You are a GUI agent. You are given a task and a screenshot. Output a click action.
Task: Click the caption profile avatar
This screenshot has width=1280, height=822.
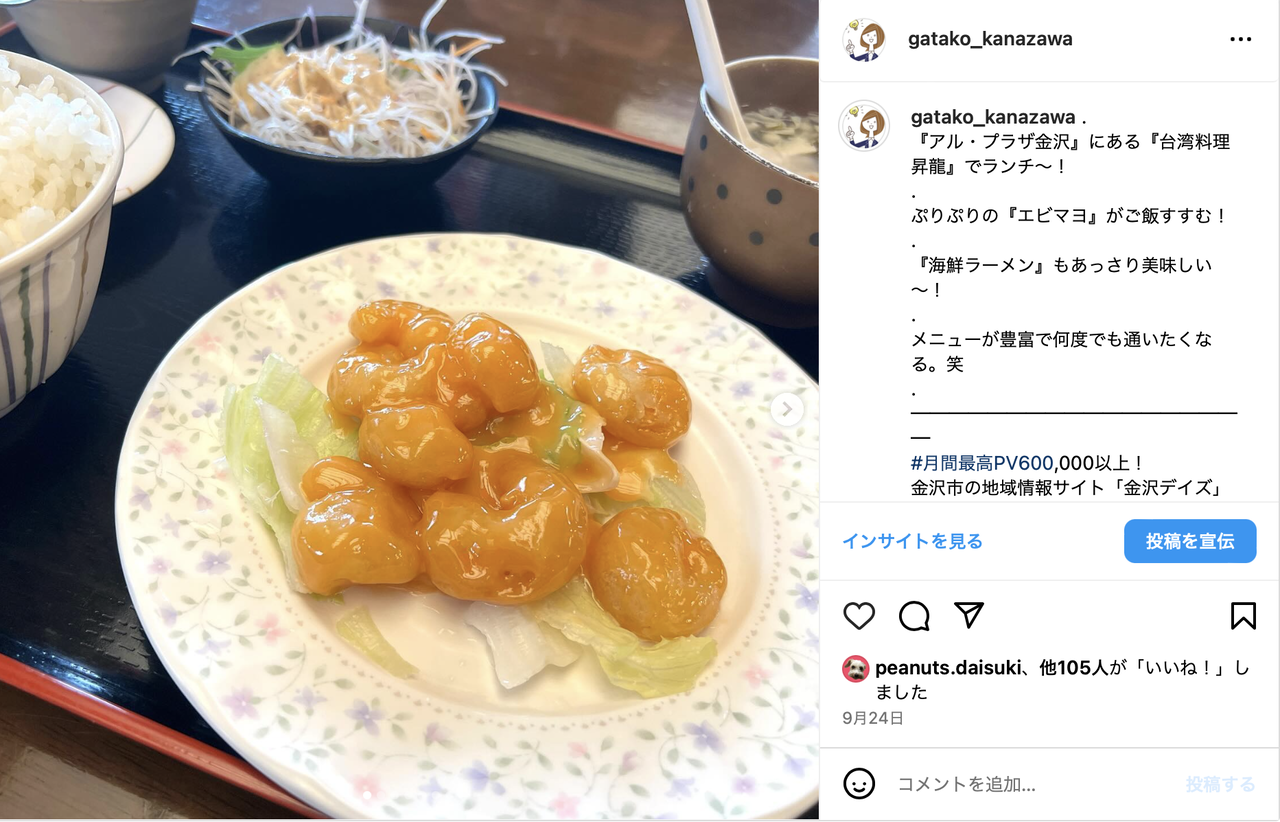pos(864,126)
